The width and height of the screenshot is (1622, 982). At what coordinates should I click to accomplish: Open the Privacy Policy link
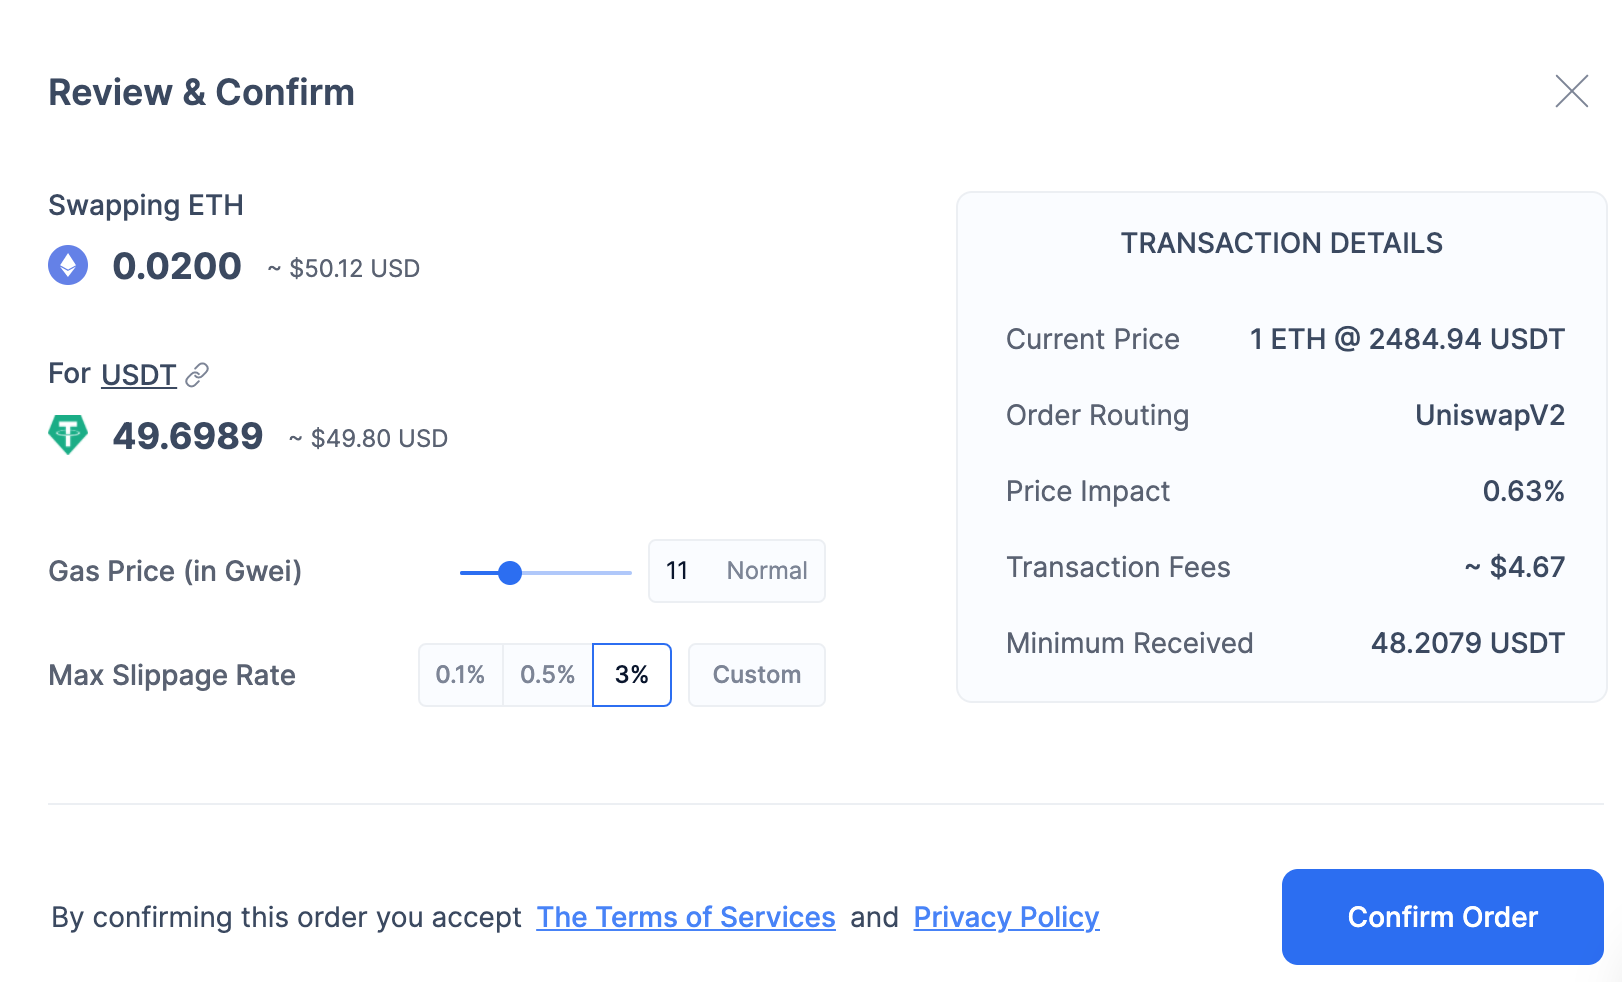point(1006,917)
